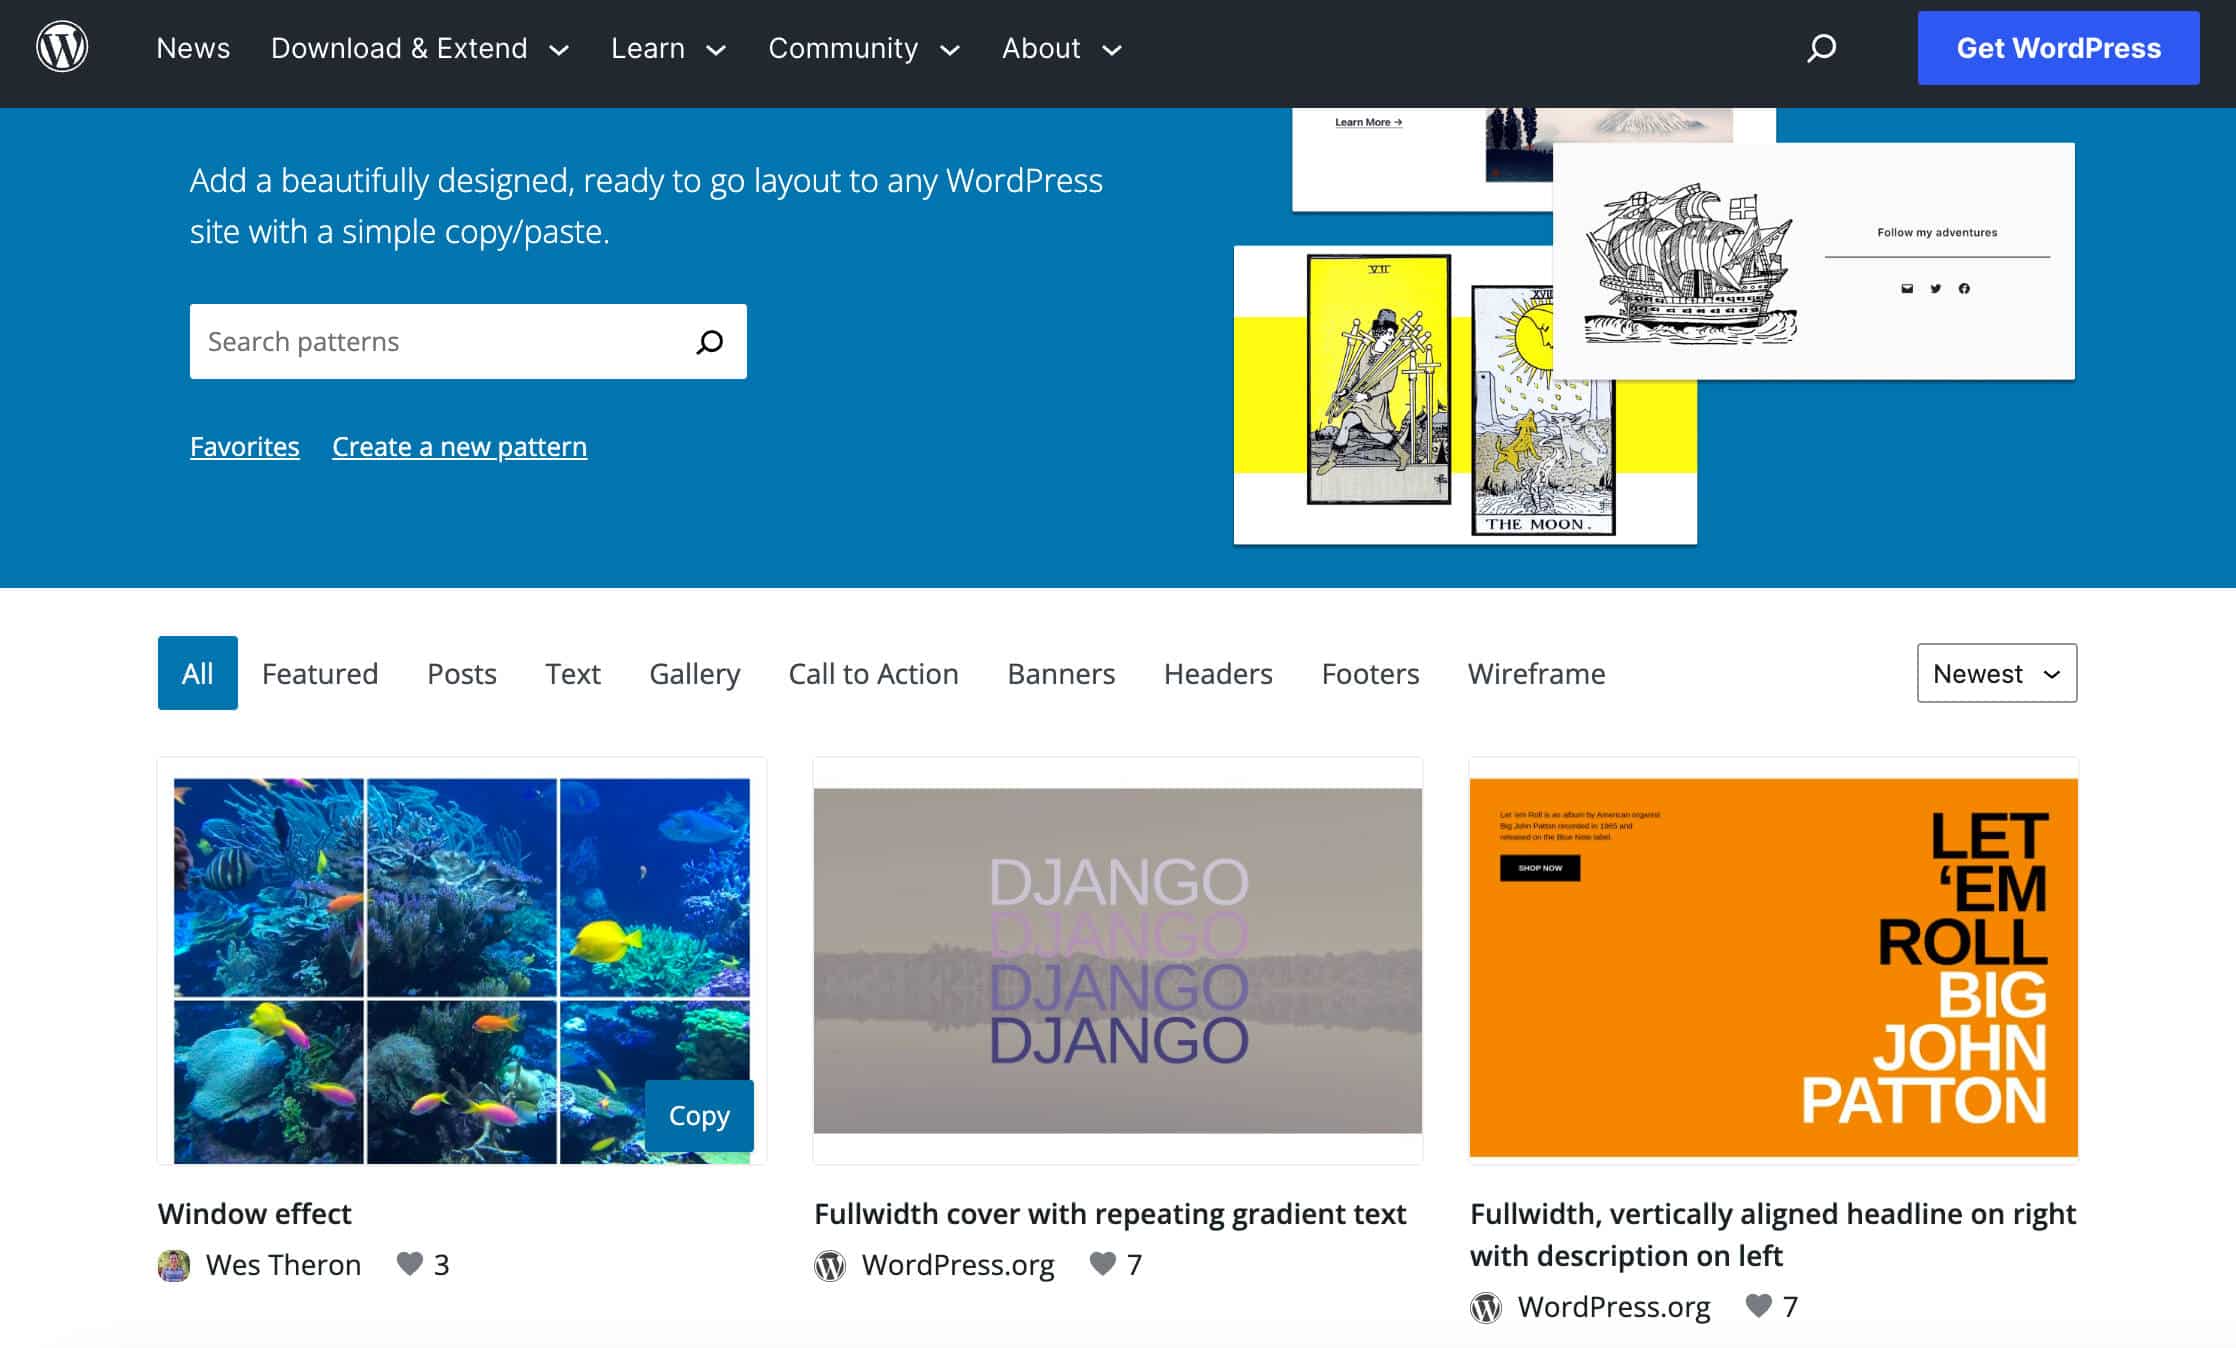This screenshot has height=1348, width=2236.
Task: Visit WordPress.org author link under headline pattern
Action: pyautogui.click(x=1614, y=1307)
